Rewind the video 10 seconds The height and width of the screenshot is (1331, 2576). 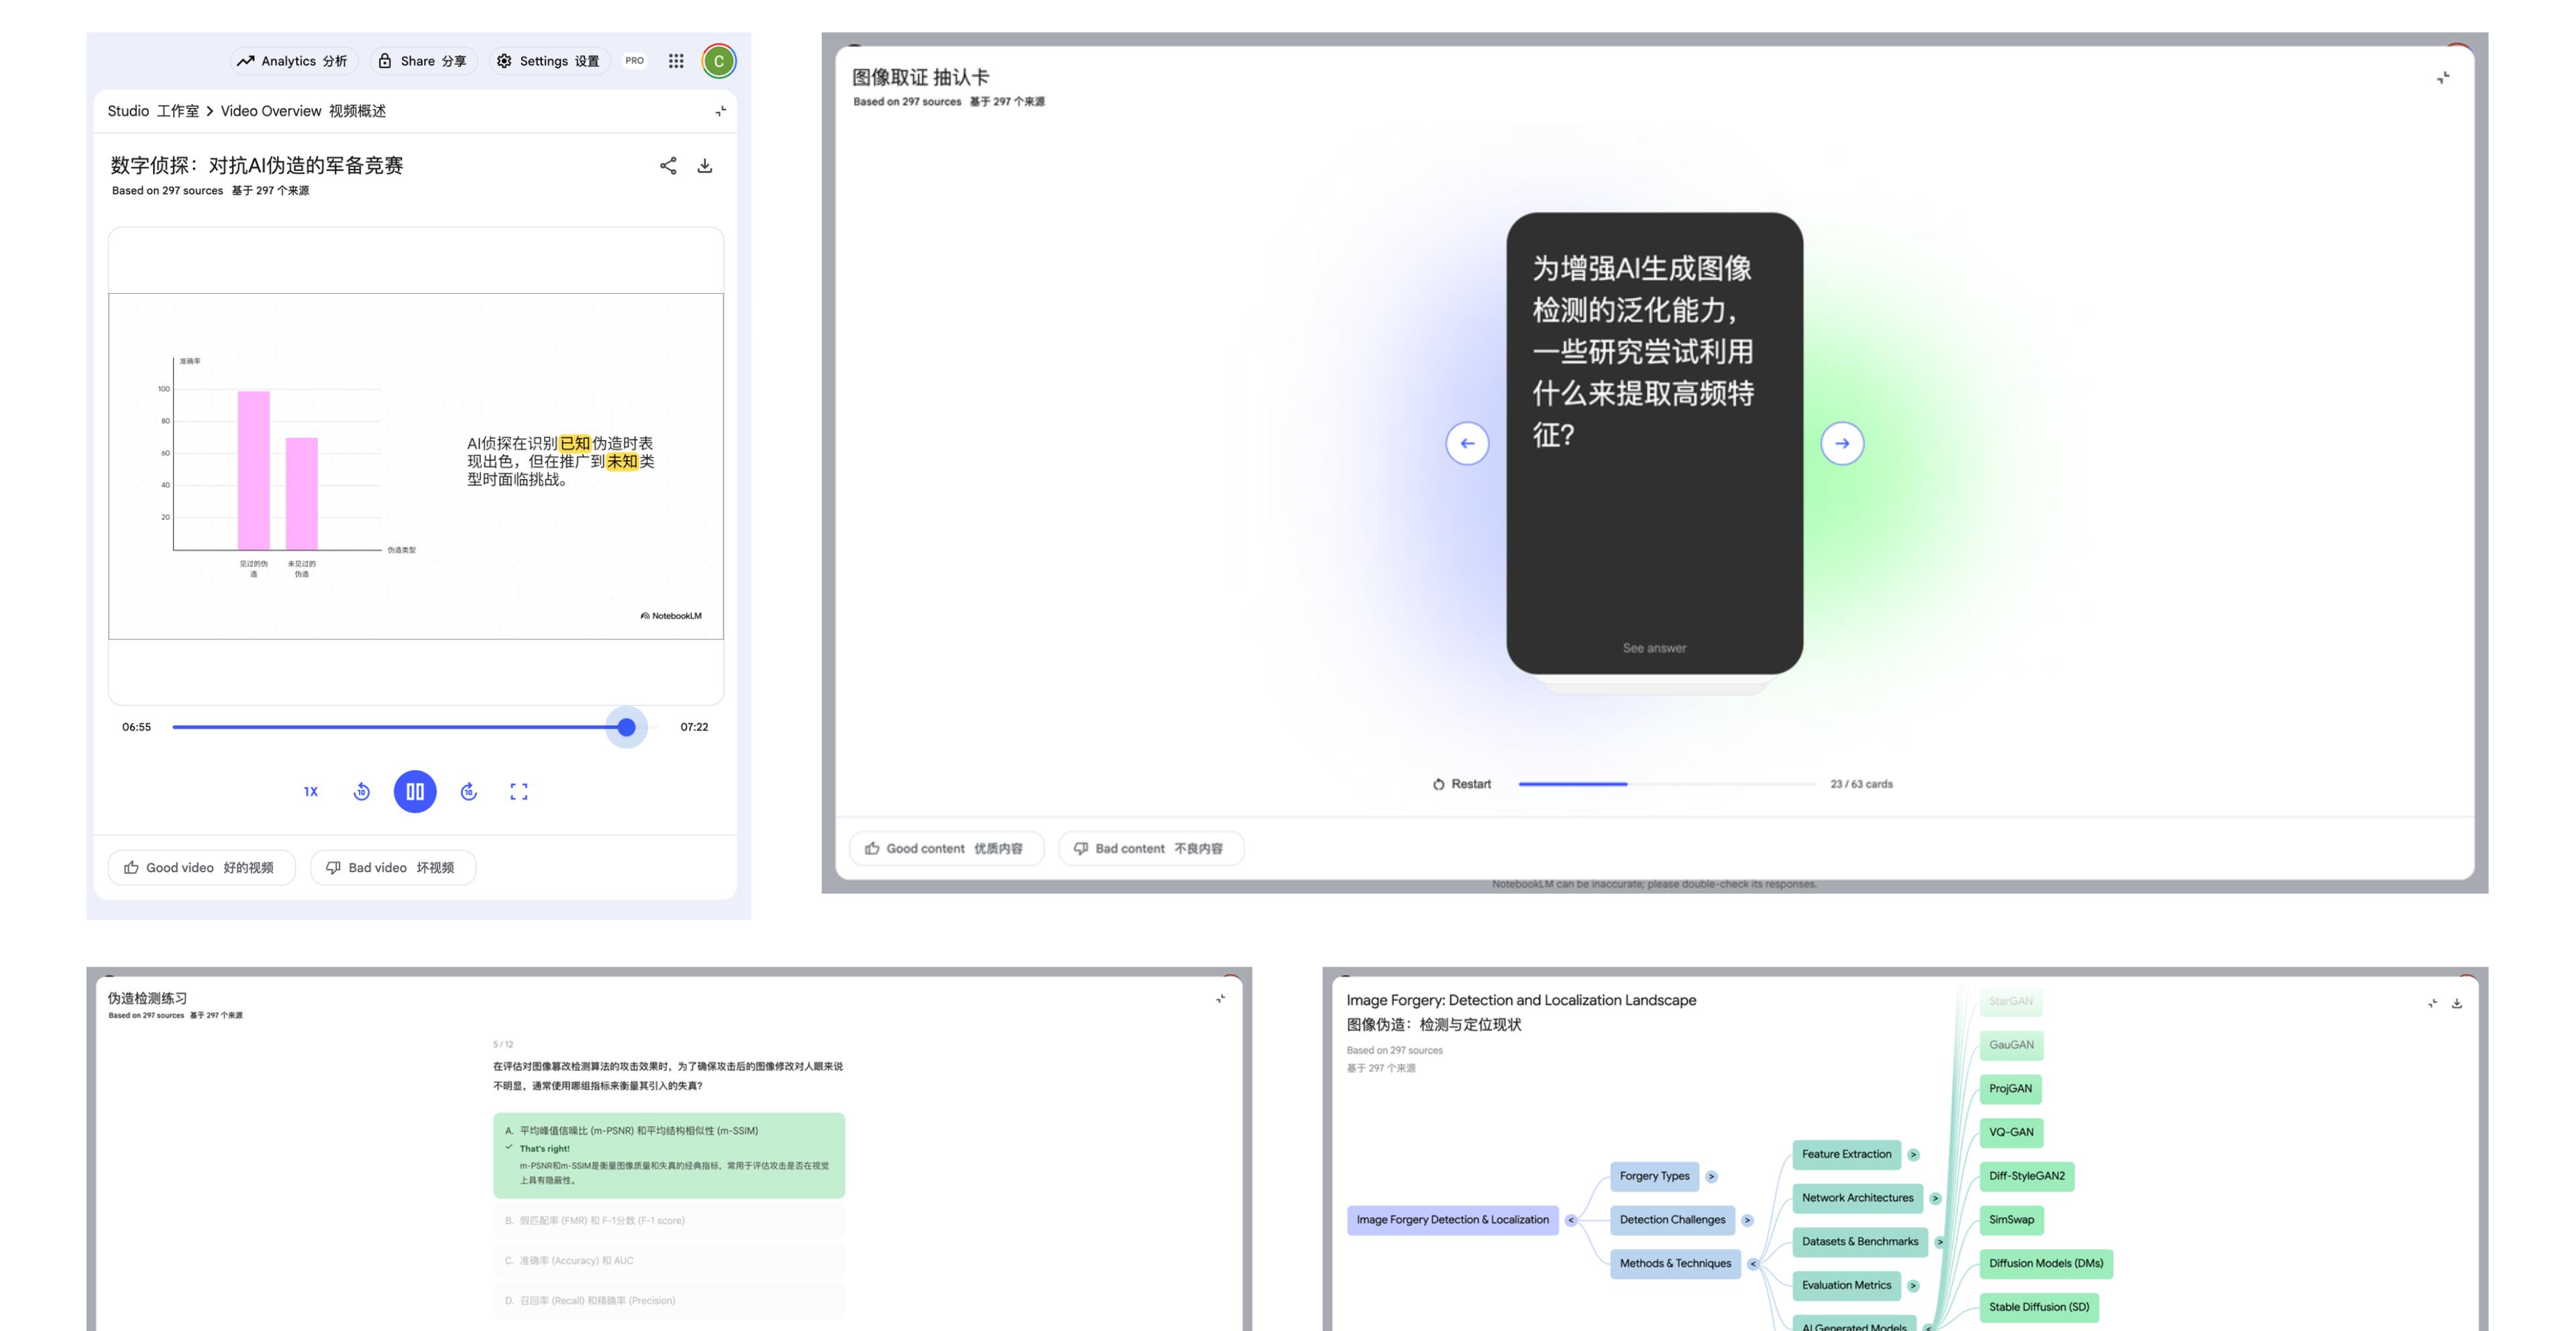click(361, 791)
